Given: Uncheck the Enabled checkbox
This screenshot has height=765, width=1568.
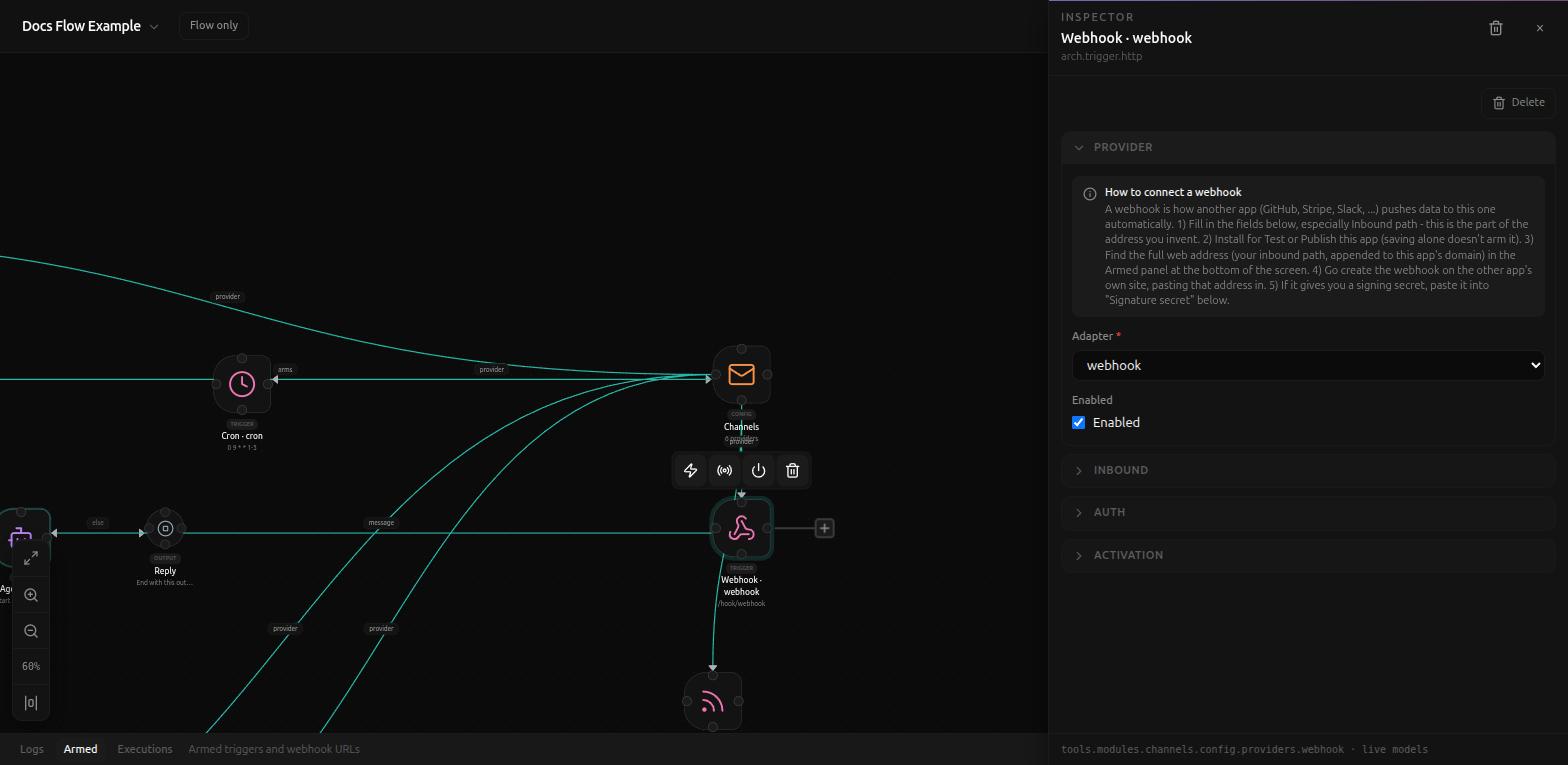Looking at the screenshot, I should (1079, 422).
